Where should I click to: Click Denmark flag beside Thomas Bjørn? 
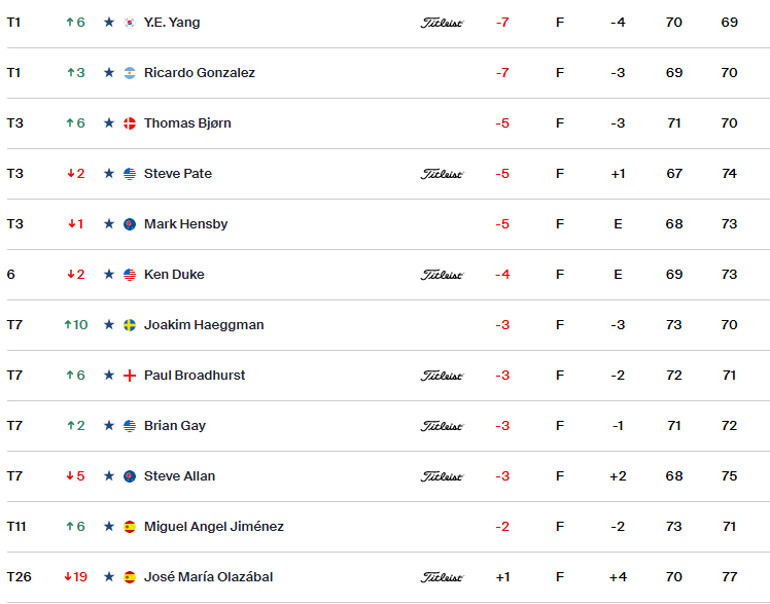[x=130, y=123]
